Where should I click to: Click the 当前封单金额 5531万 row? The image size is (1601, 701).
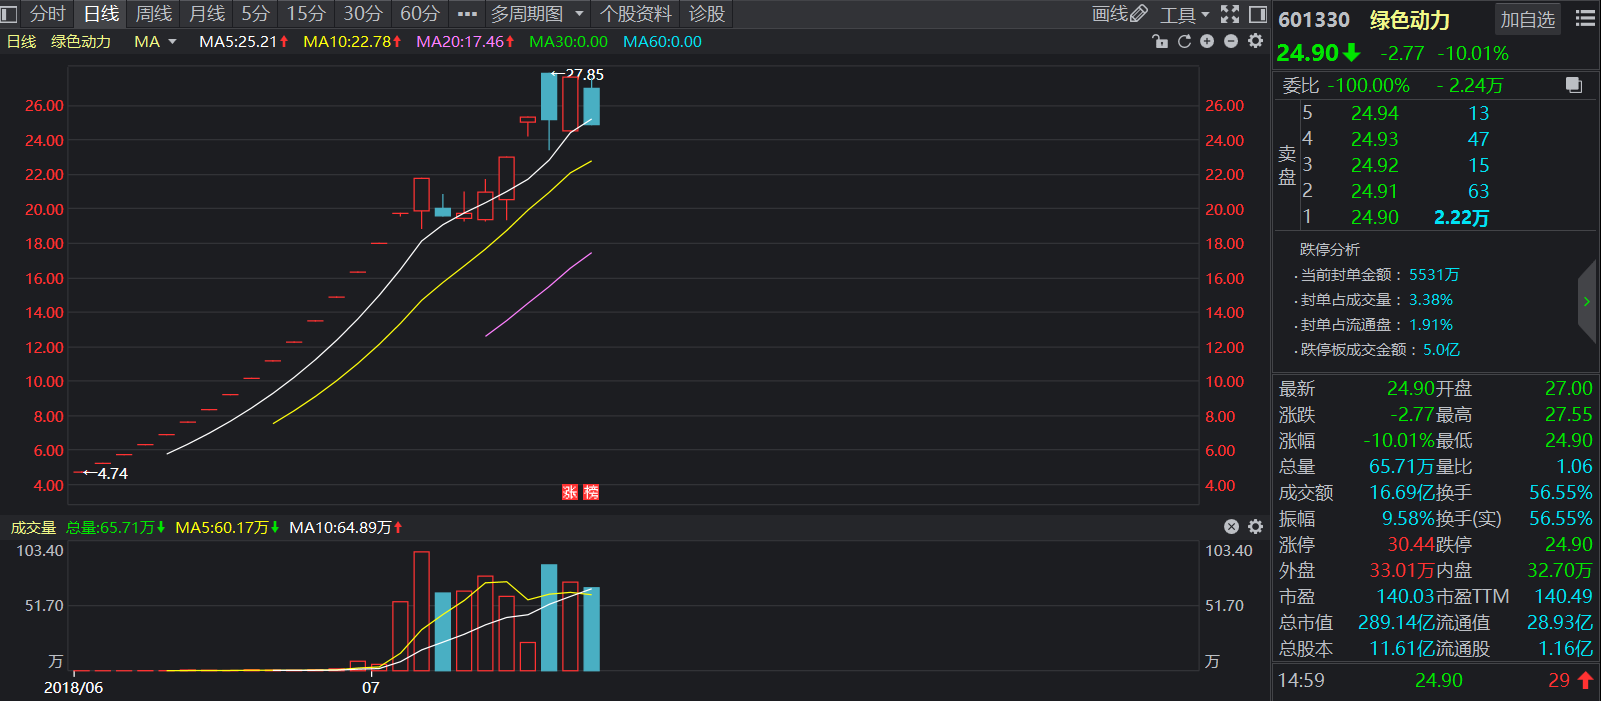[x=1379, y=274]
